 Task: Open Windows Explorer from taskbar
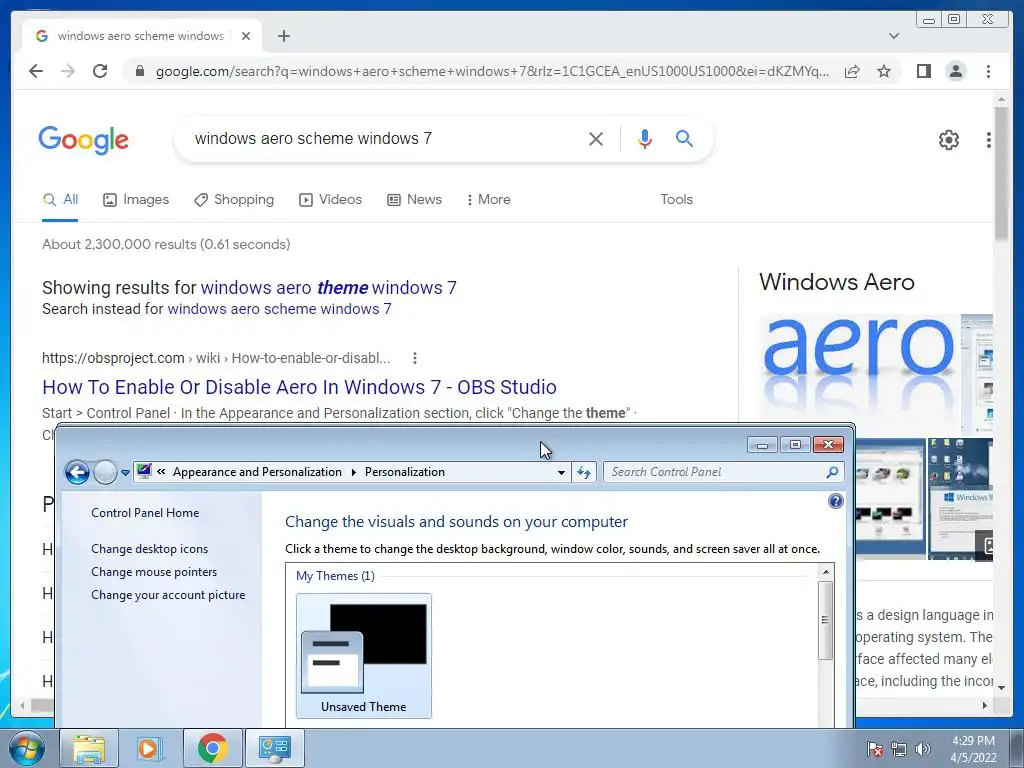click(x=89, y=748)
